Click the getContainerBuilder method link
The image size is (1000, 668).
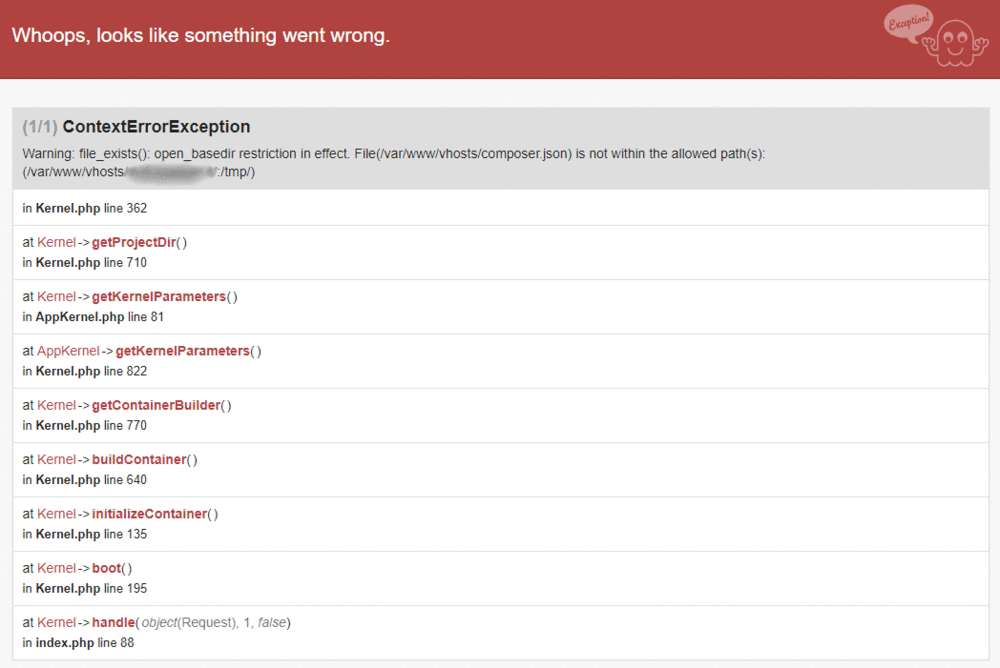pyautogui.click(x=156, y=405)
